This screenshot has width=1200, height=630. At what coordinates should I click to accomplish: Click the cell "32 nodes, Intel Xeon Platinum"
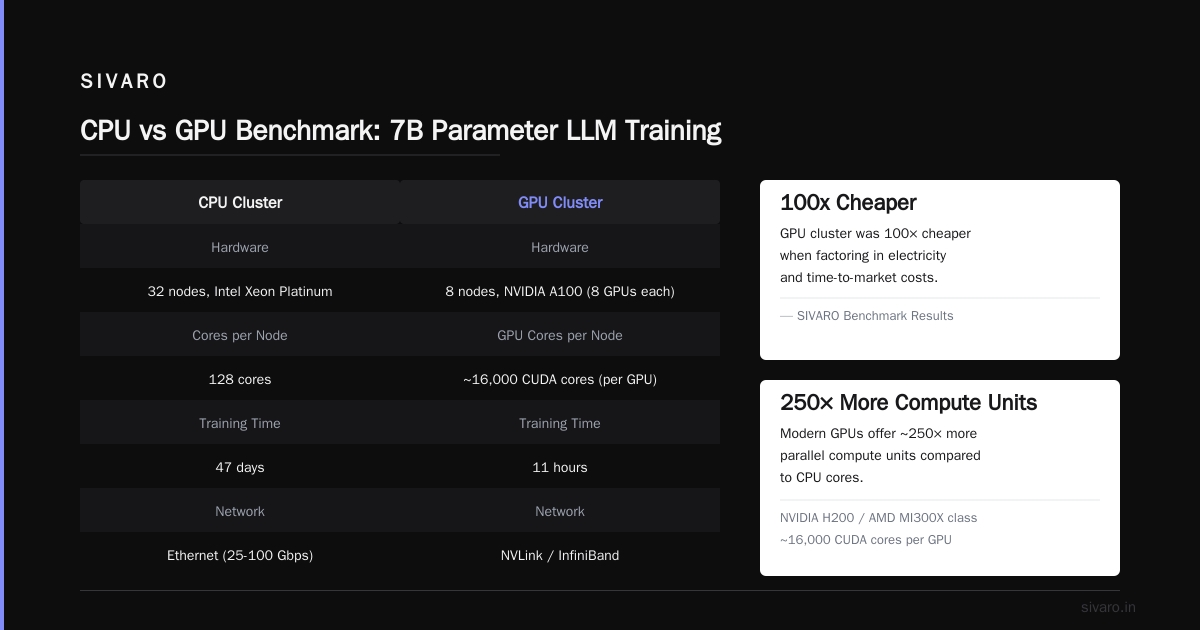[240, 291]
